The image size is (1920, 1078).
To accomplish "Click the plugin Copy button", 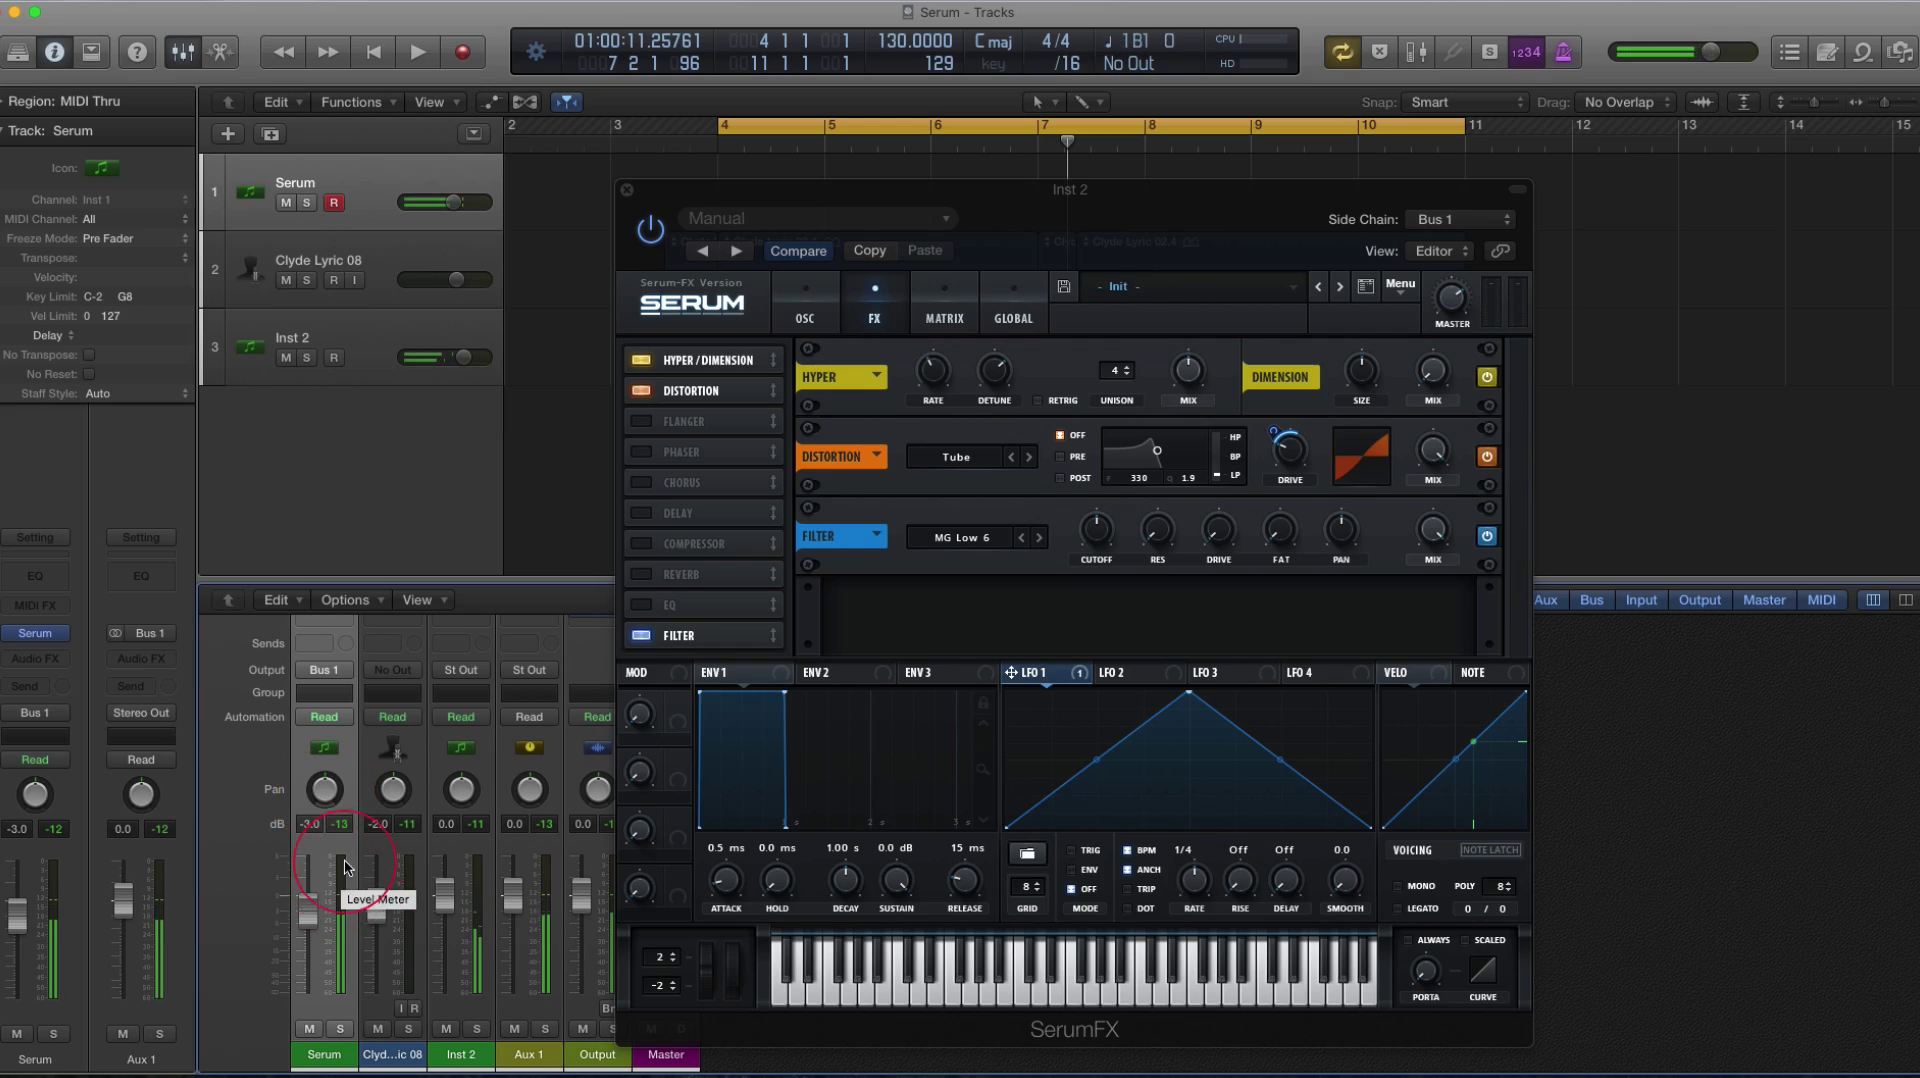I will [869, 251].
